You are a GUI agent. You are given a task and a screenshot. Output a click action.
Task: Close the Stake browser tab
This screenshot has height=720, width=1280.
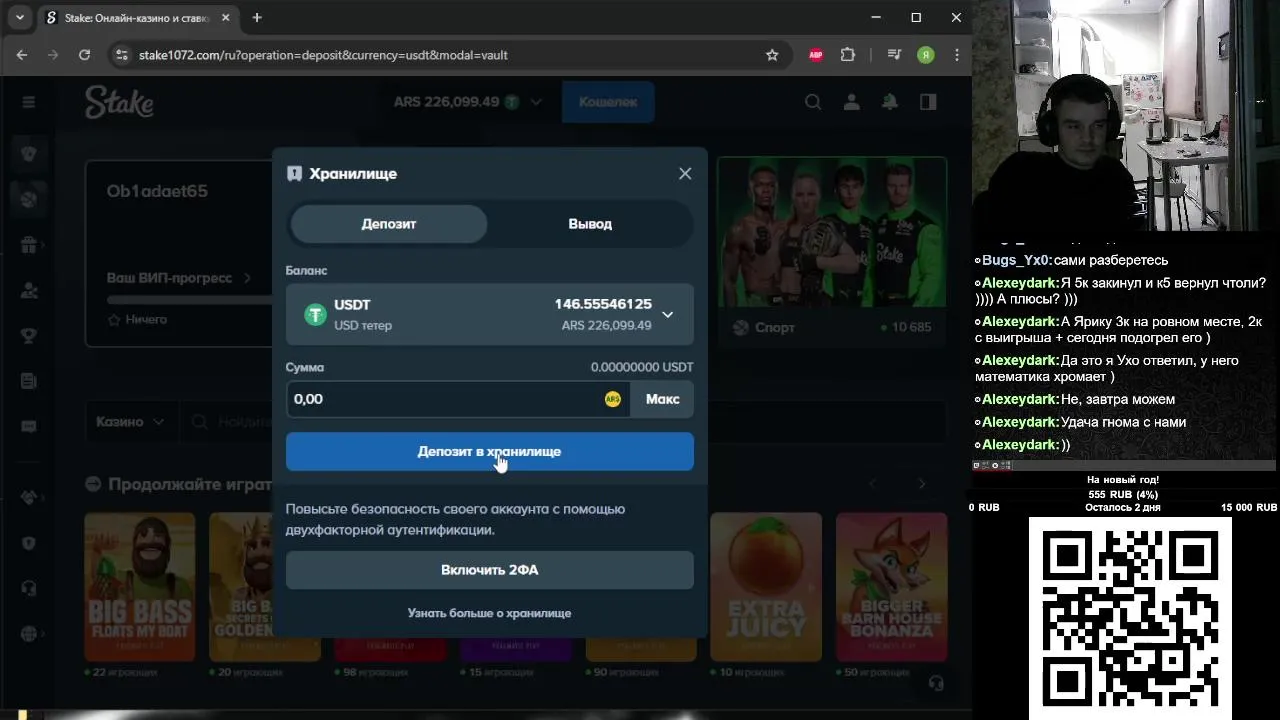(227, 18)
